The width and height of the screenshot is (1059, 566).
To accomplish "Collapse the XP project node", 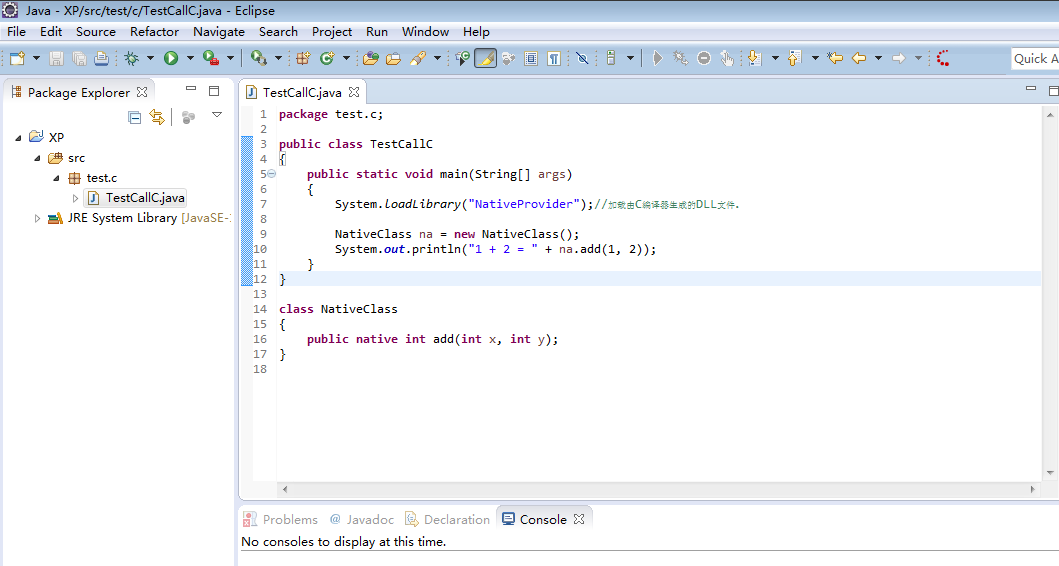I will 18,138.
